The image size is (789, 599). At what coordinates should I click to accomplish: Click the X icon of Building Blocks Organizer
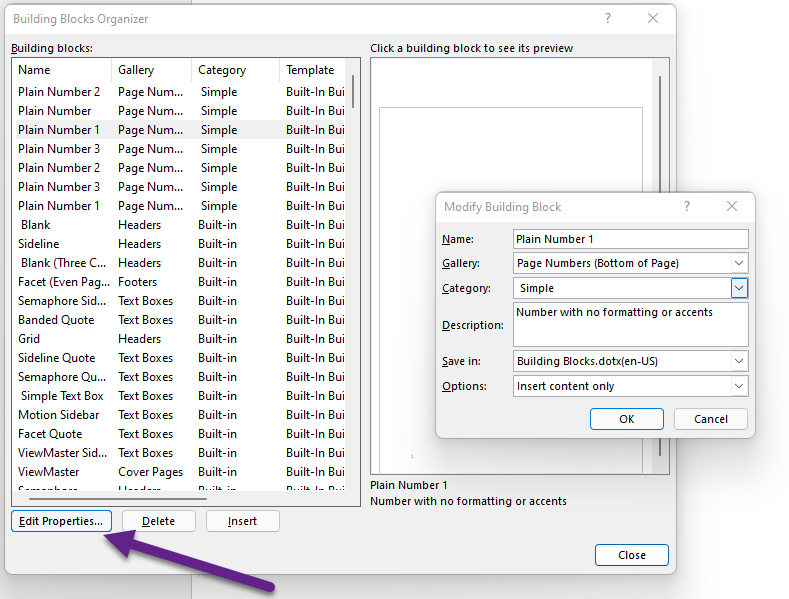653,19
